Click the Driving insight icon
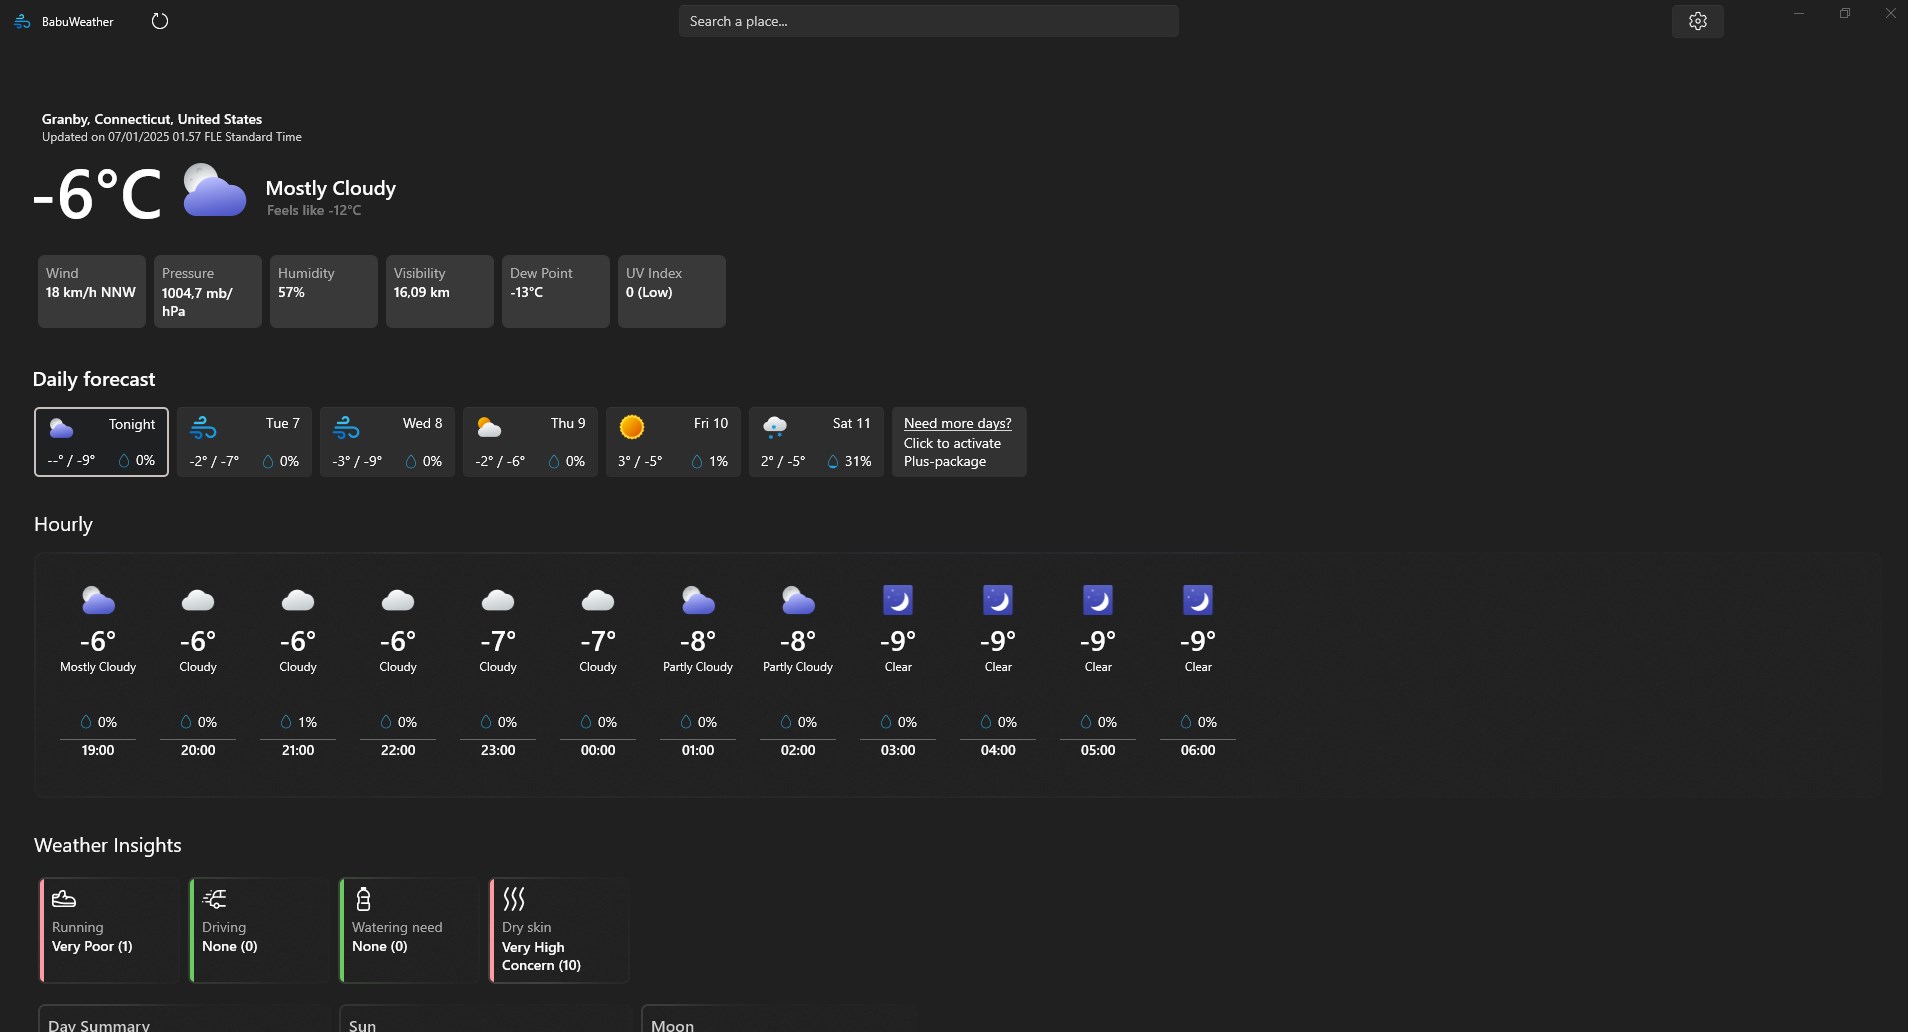 click(x=214, y=898)
